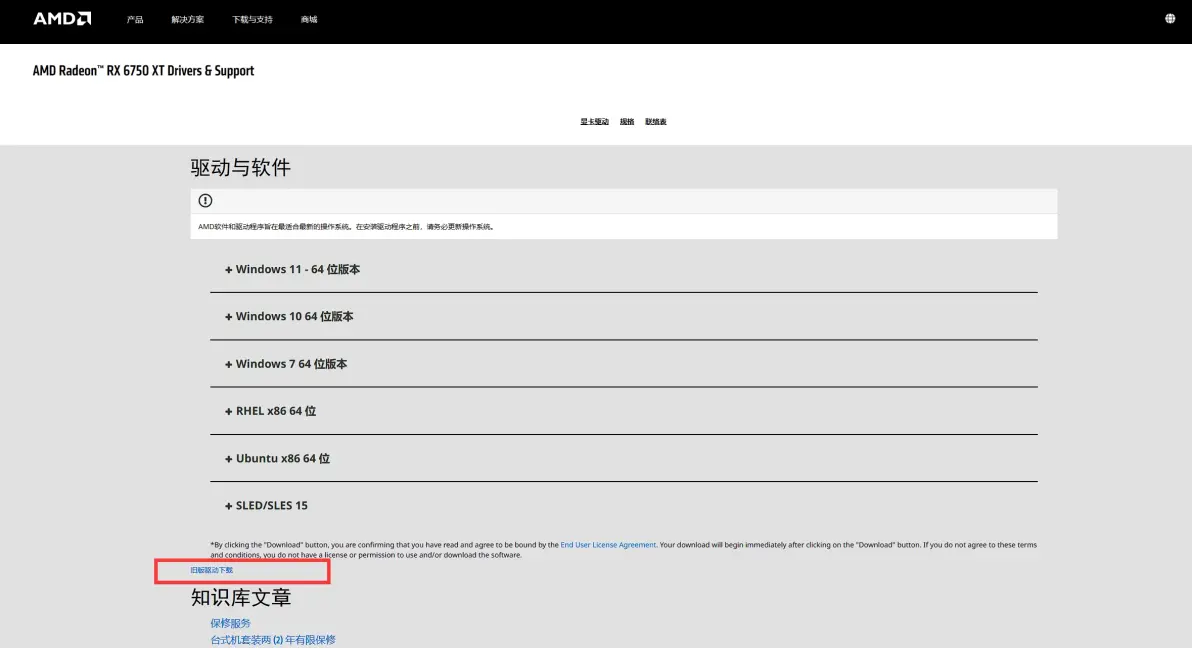
Task: Expand the Windows 11 - 64 位版本 section
Action: tap(623, 269)
